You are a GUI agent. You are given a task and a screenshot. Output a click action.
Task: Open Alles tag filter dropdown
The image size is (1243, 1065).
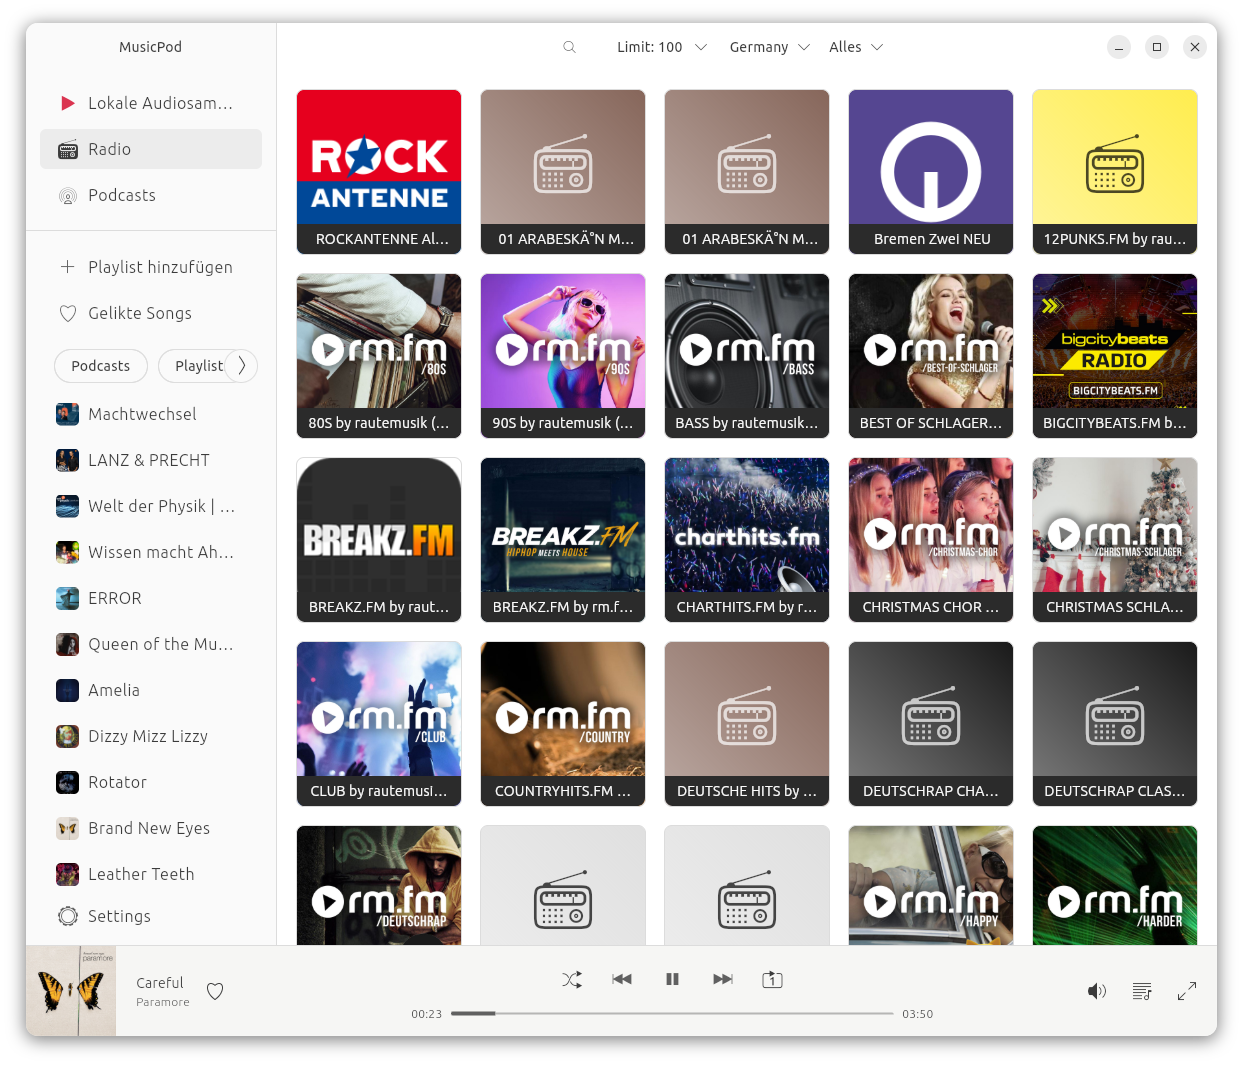tap(856, 47)
